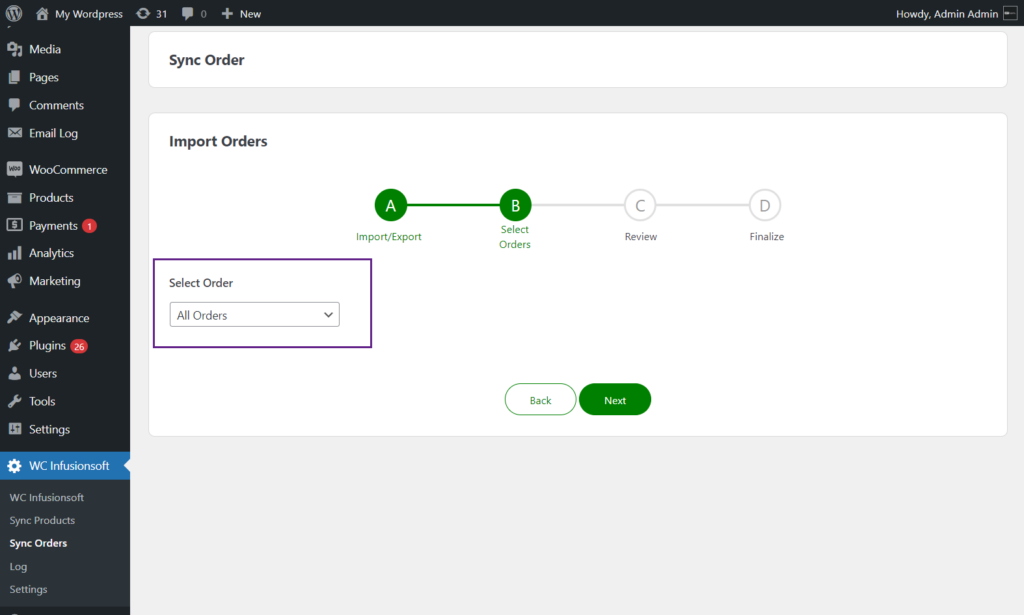Open the WC Infusionsoft submenu link
Image resolution: width=1024 pixels, height=615 pixels.
[x=46, y=497]
